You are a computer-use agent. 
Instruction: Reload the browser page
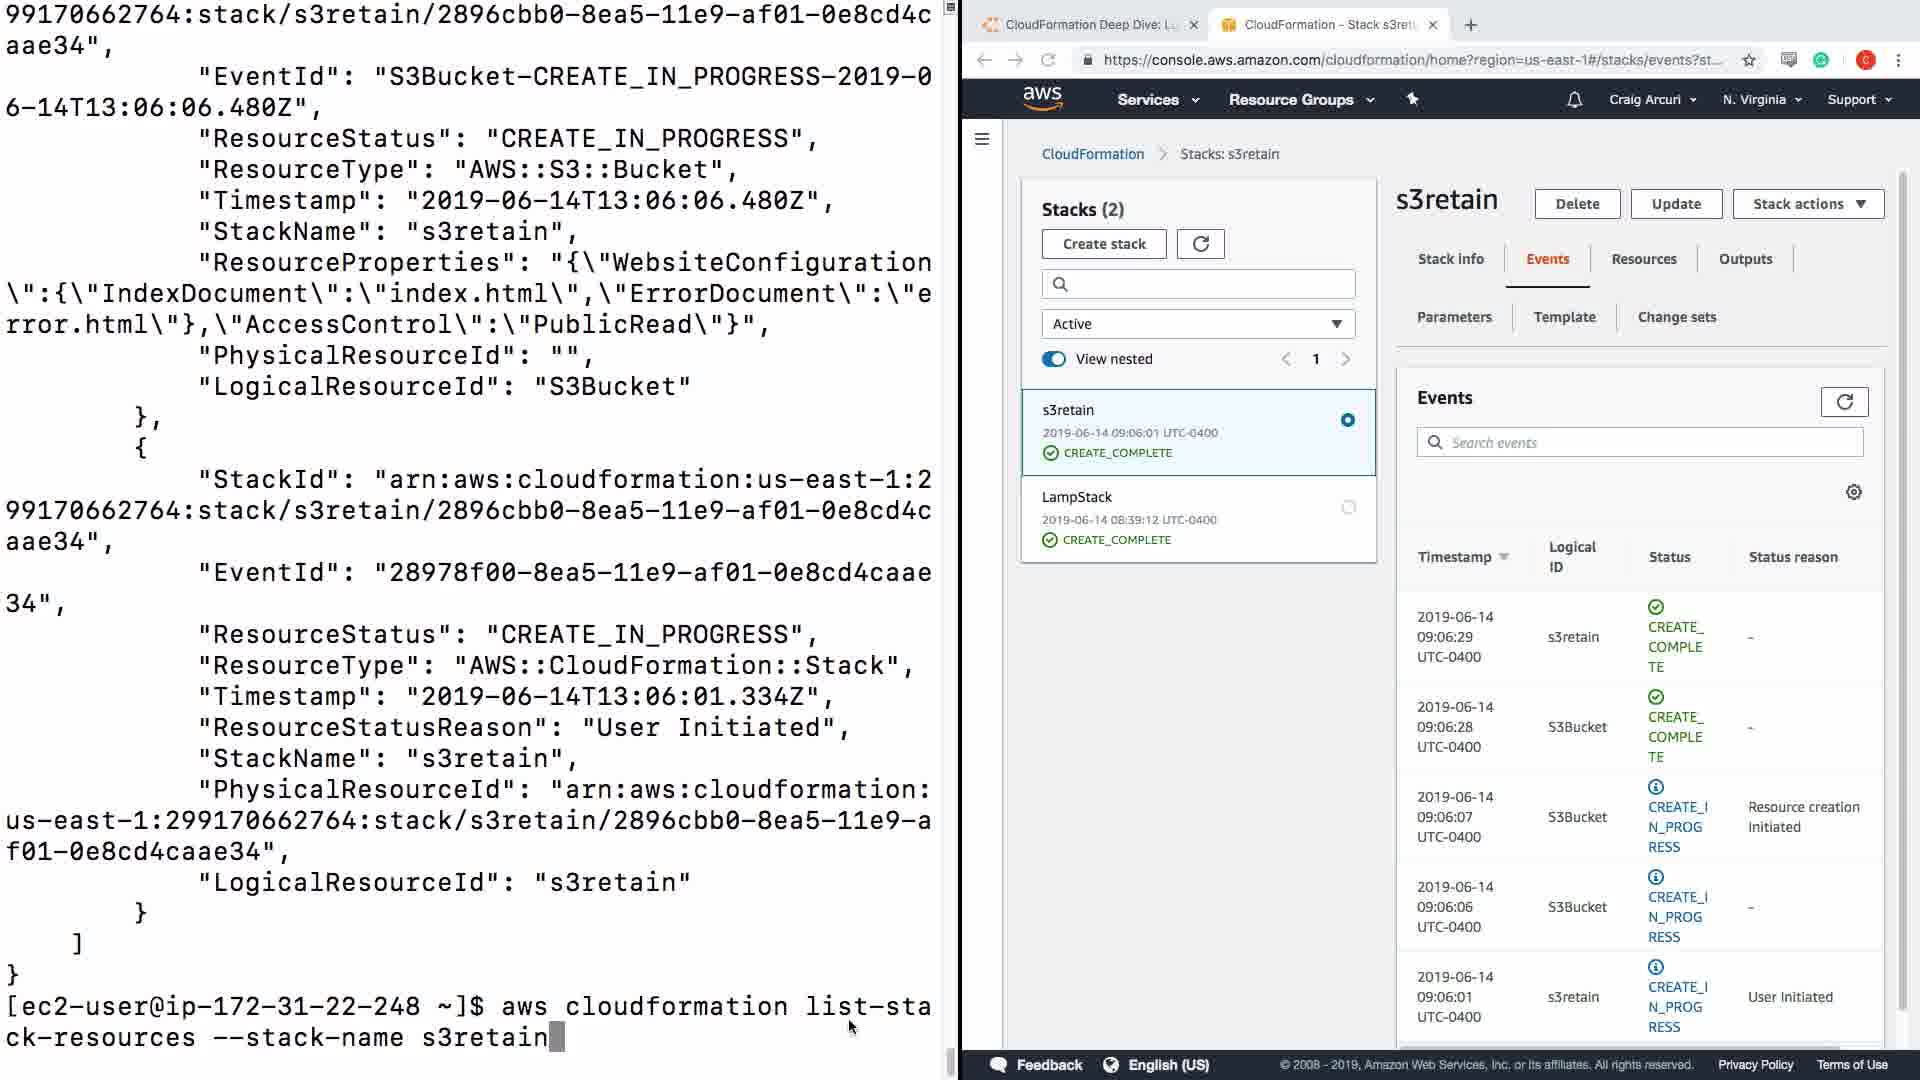(1048, 60)
